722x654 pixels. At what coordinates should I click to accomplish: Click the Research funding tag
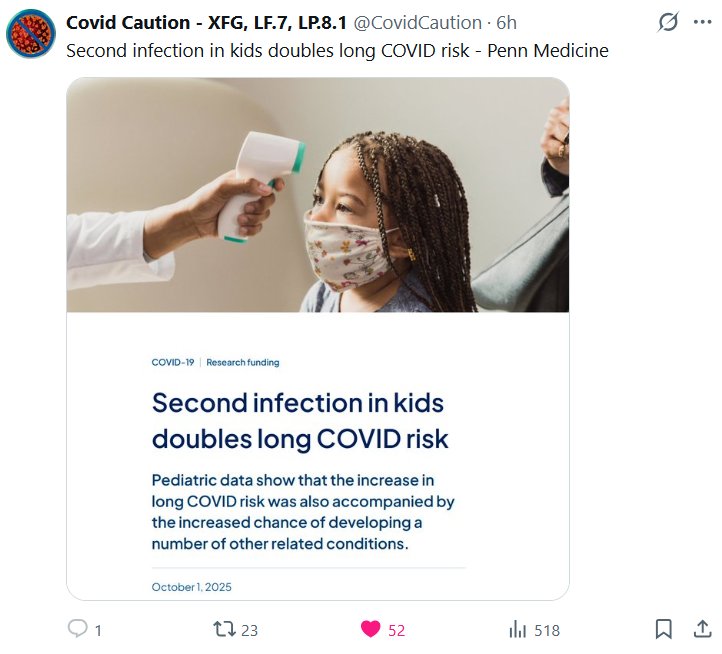click(x=243, y=362)
